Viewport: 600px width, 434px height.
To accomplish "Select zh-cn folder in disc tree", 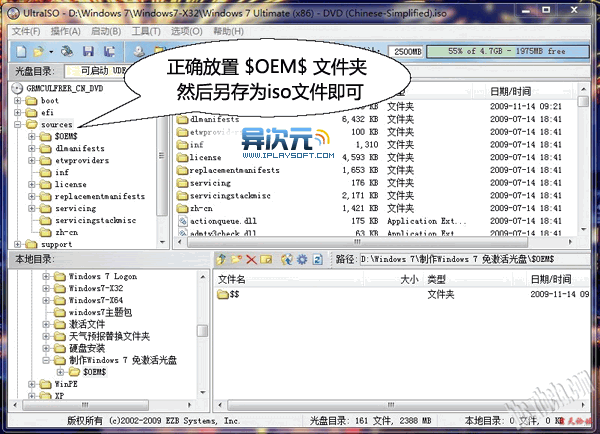I will (x=66, y=232).
